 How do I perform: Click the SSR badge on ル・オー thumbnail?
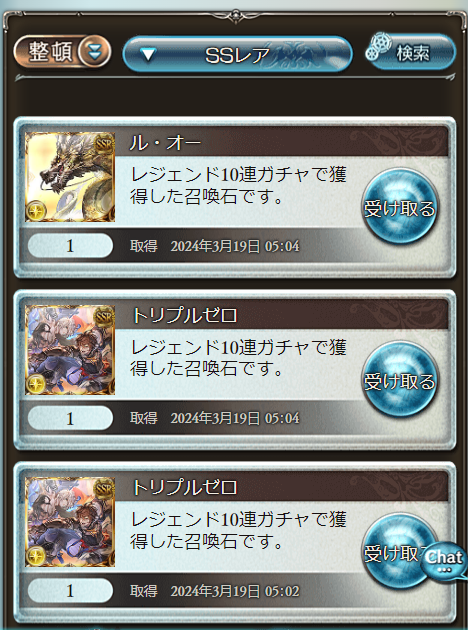pyautogui.click(x=104, y=144)
